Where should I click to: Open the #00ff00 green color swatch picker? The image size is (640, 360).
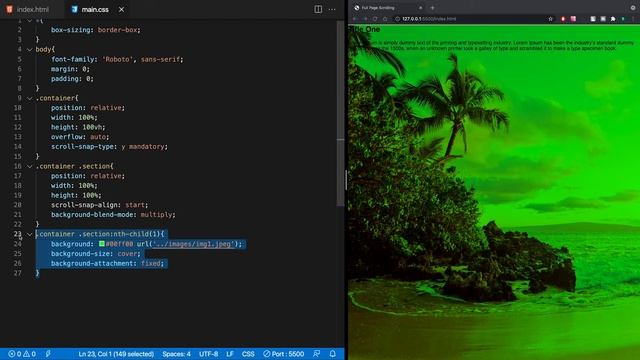102,244
